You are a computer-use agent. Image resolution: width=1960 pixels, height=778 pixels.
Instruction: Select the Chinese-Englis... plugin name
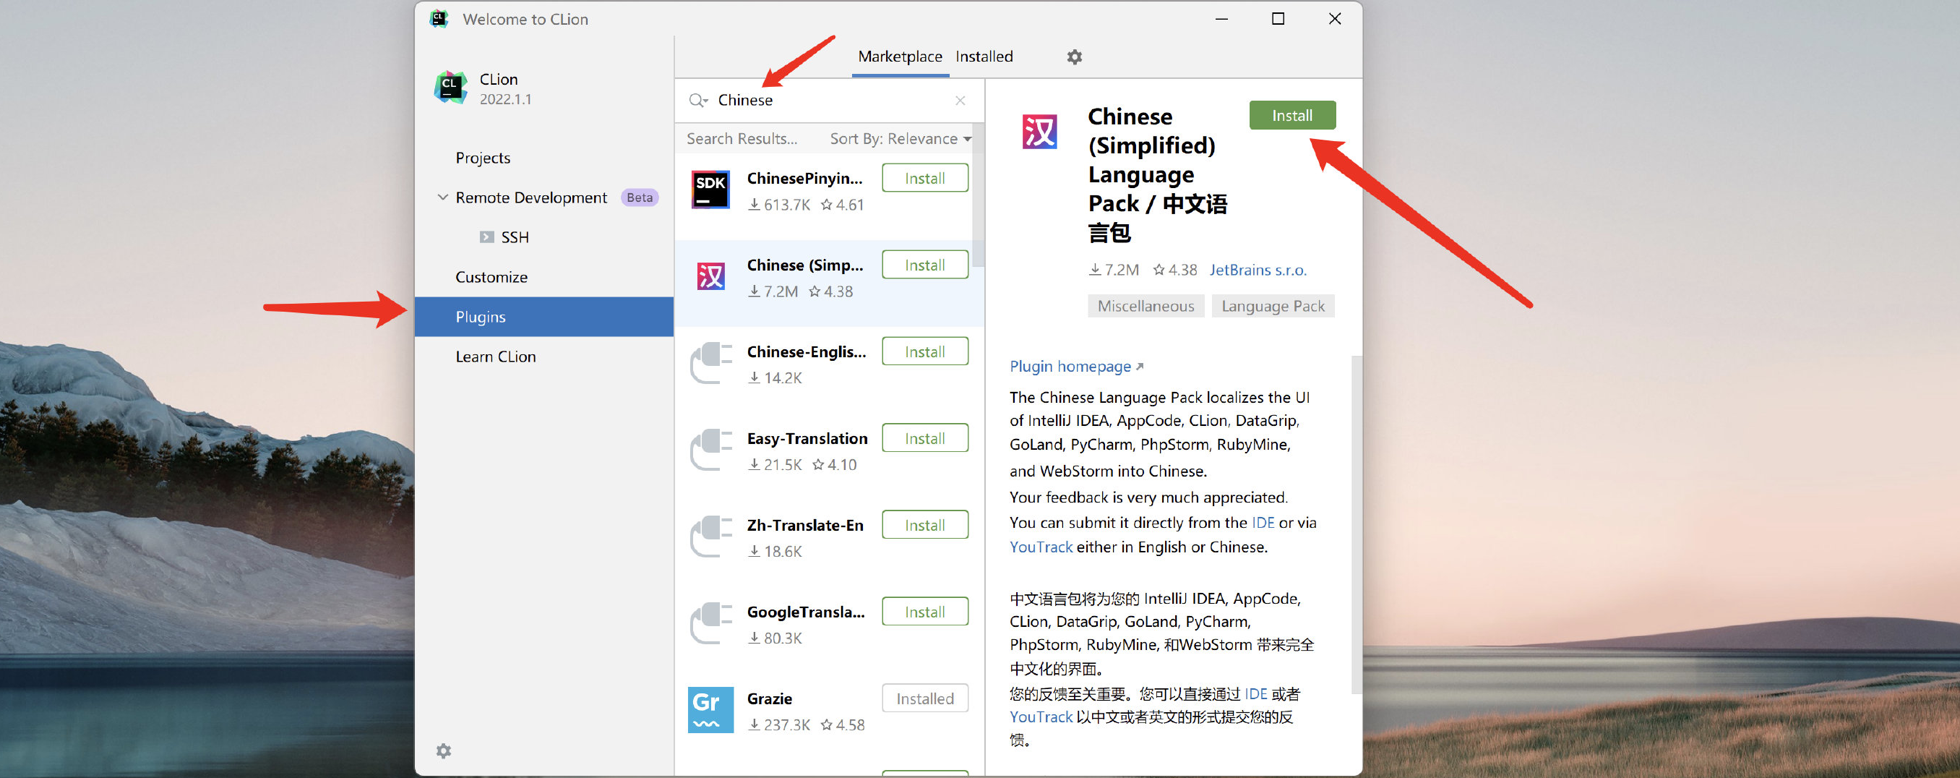coord(806,352)
